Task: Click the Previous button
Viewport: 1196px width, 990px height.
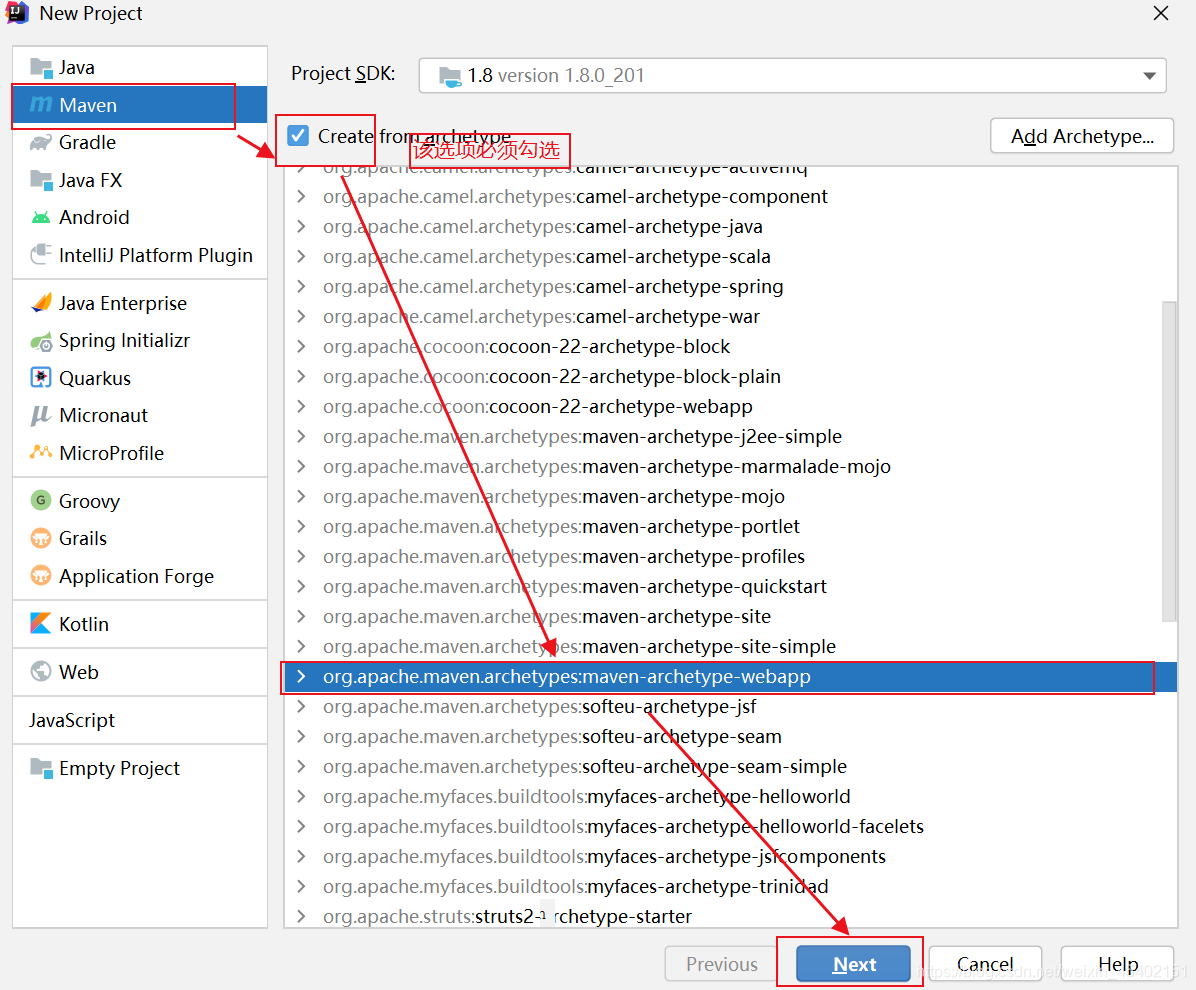Action: coord(722,964)
